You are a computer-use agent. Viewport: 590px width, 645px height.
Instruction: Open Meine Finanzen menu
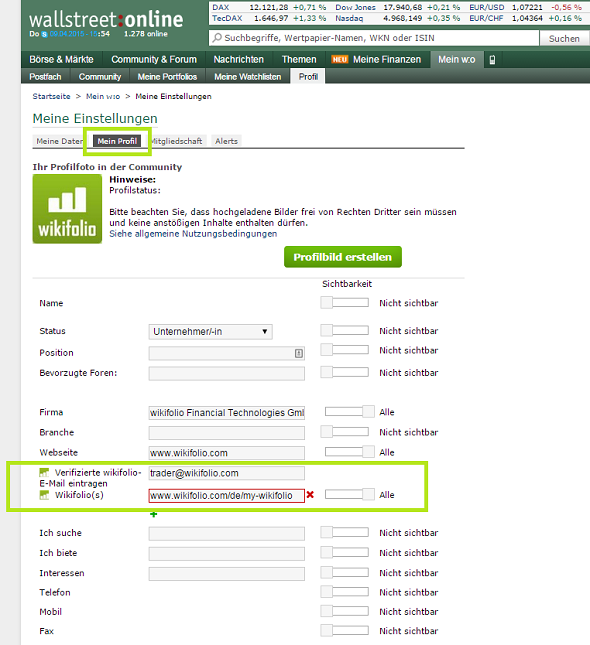tap(377, 60)
